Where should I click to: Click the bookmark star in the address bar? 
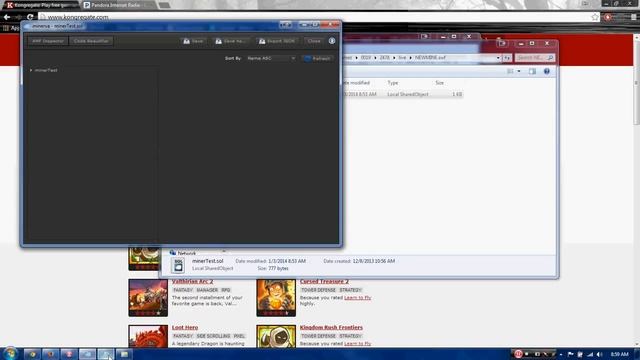[595, 17]
